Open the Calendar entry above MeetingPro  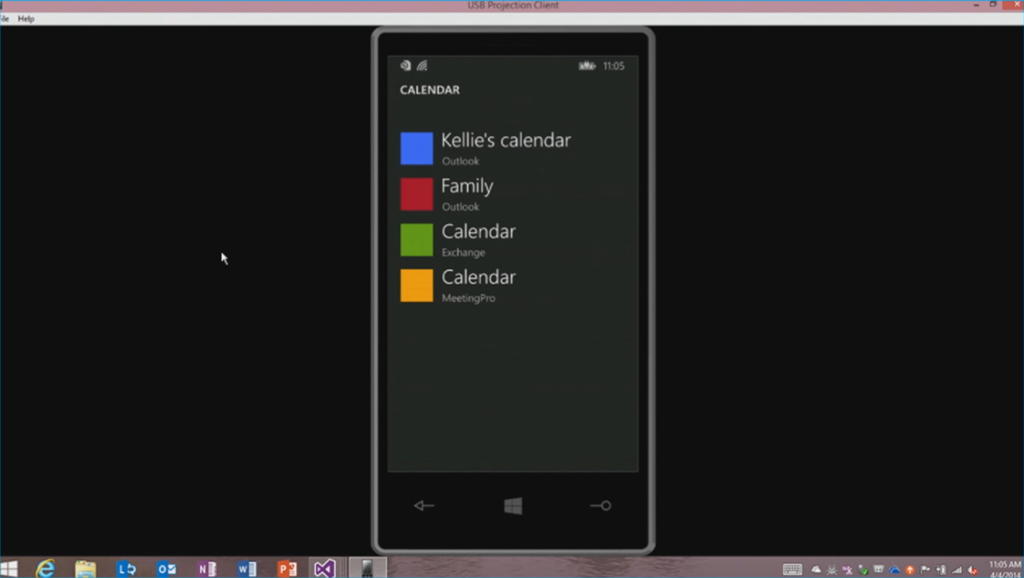coord(479,277)
